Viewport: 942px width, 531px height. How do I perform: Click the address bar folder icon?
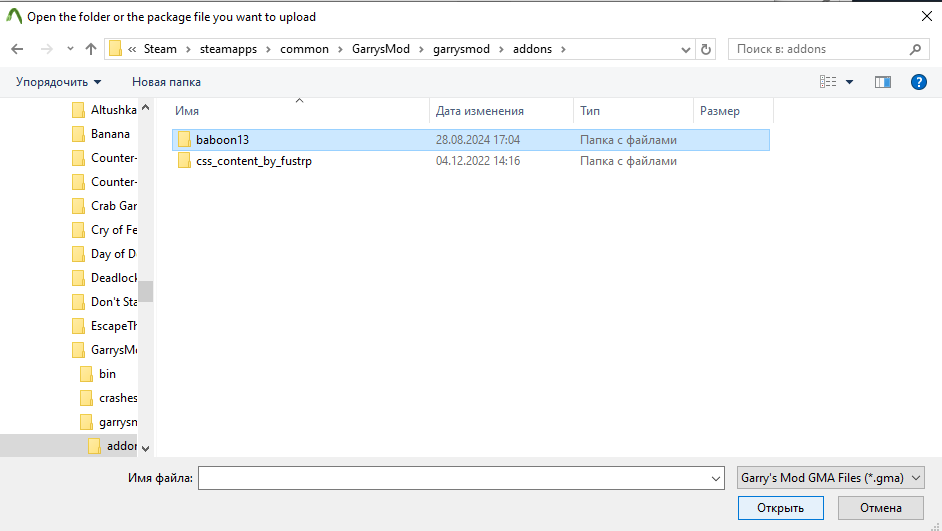[x=115, y=49]
